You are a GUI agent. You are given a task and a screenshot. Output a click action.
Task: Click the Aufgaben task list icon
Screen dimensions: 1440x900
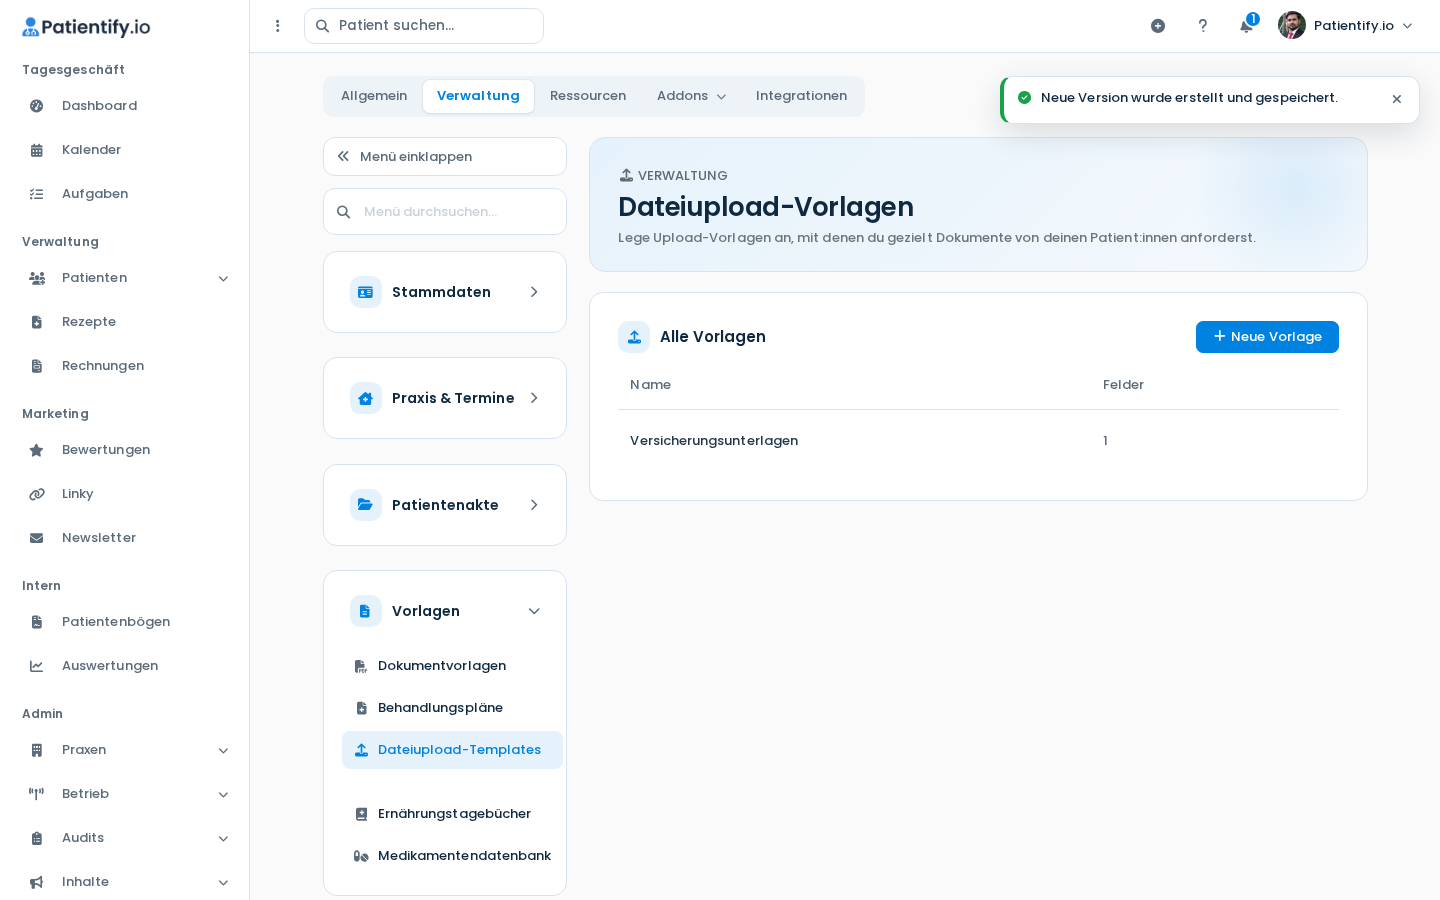37,194
